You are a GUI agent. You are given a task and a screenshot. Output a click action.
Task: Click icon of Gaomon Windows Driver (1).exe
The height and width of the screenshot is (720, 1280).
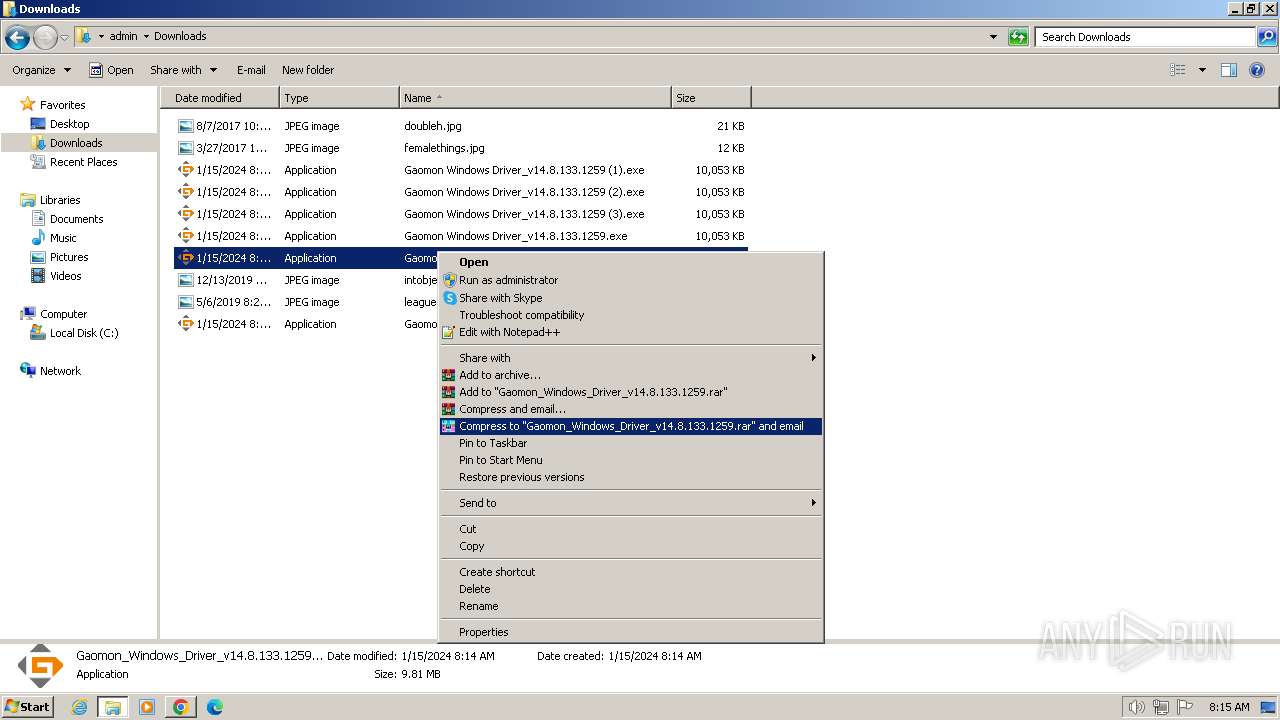[x=185, y=170]
